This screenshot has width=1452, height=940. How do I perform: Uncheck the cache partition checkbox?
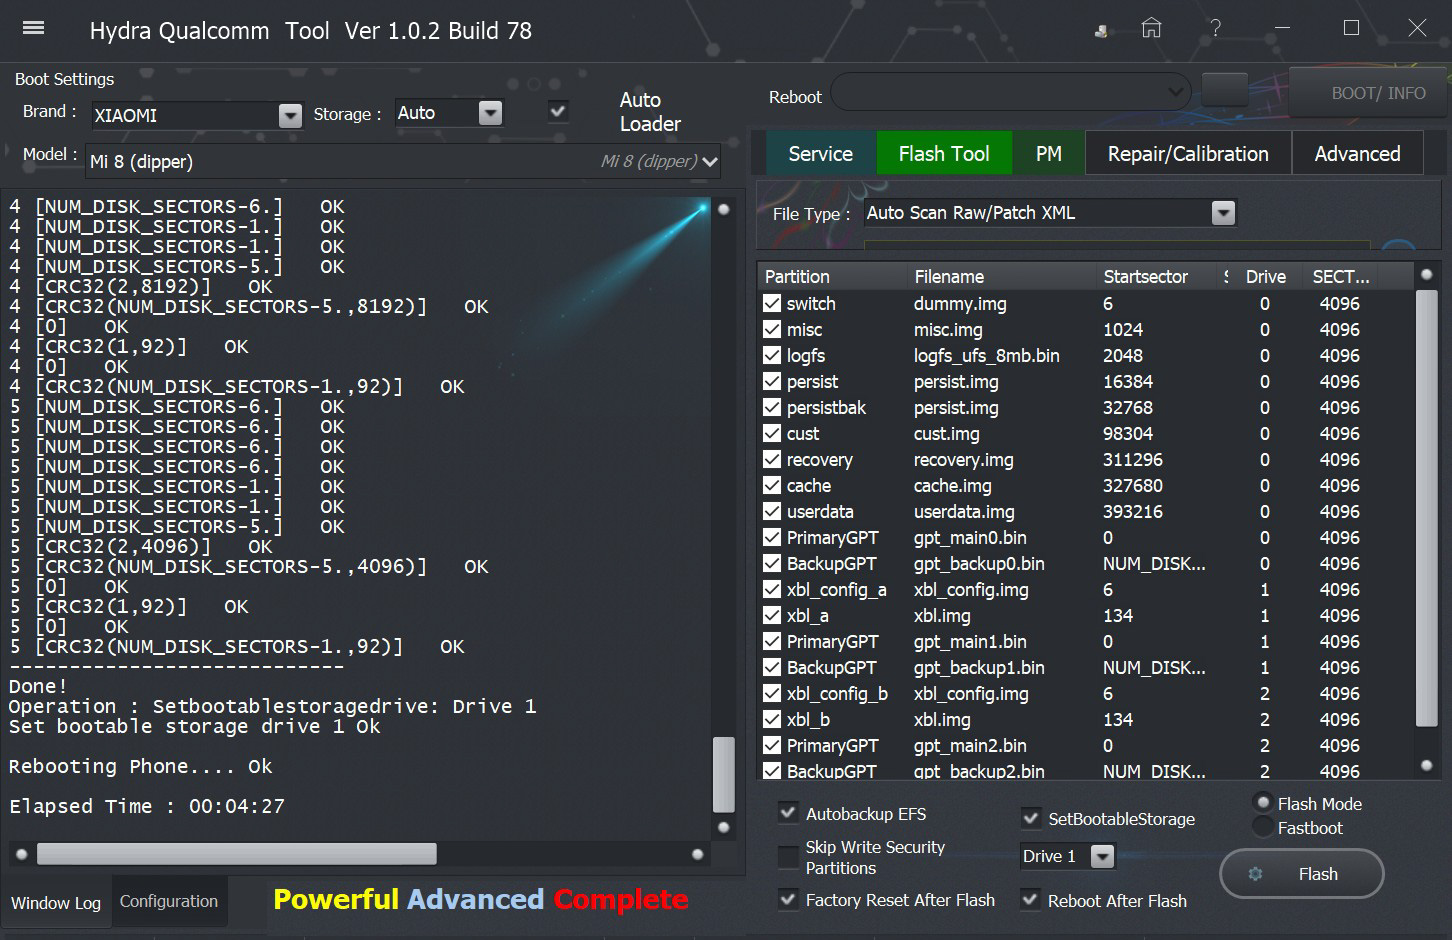(x=772, y=485)
